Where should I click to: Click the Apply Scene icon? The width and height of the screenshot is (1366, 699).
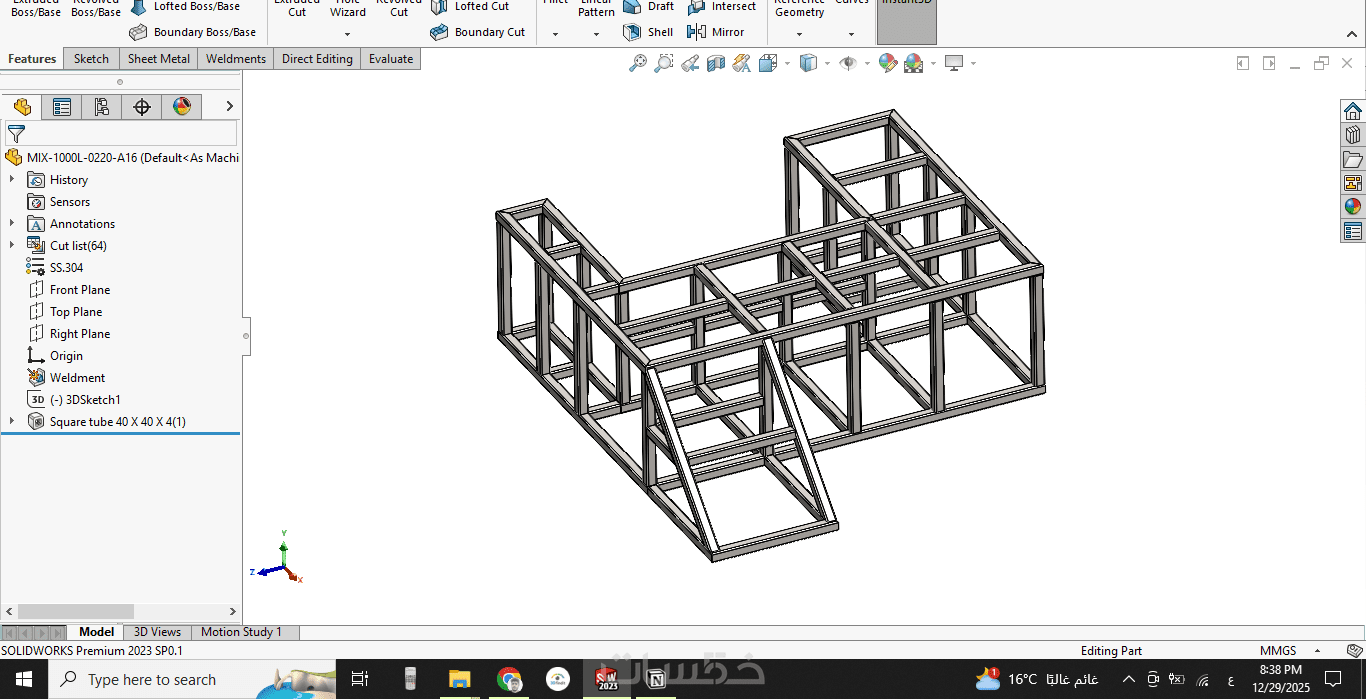(913, 63)
